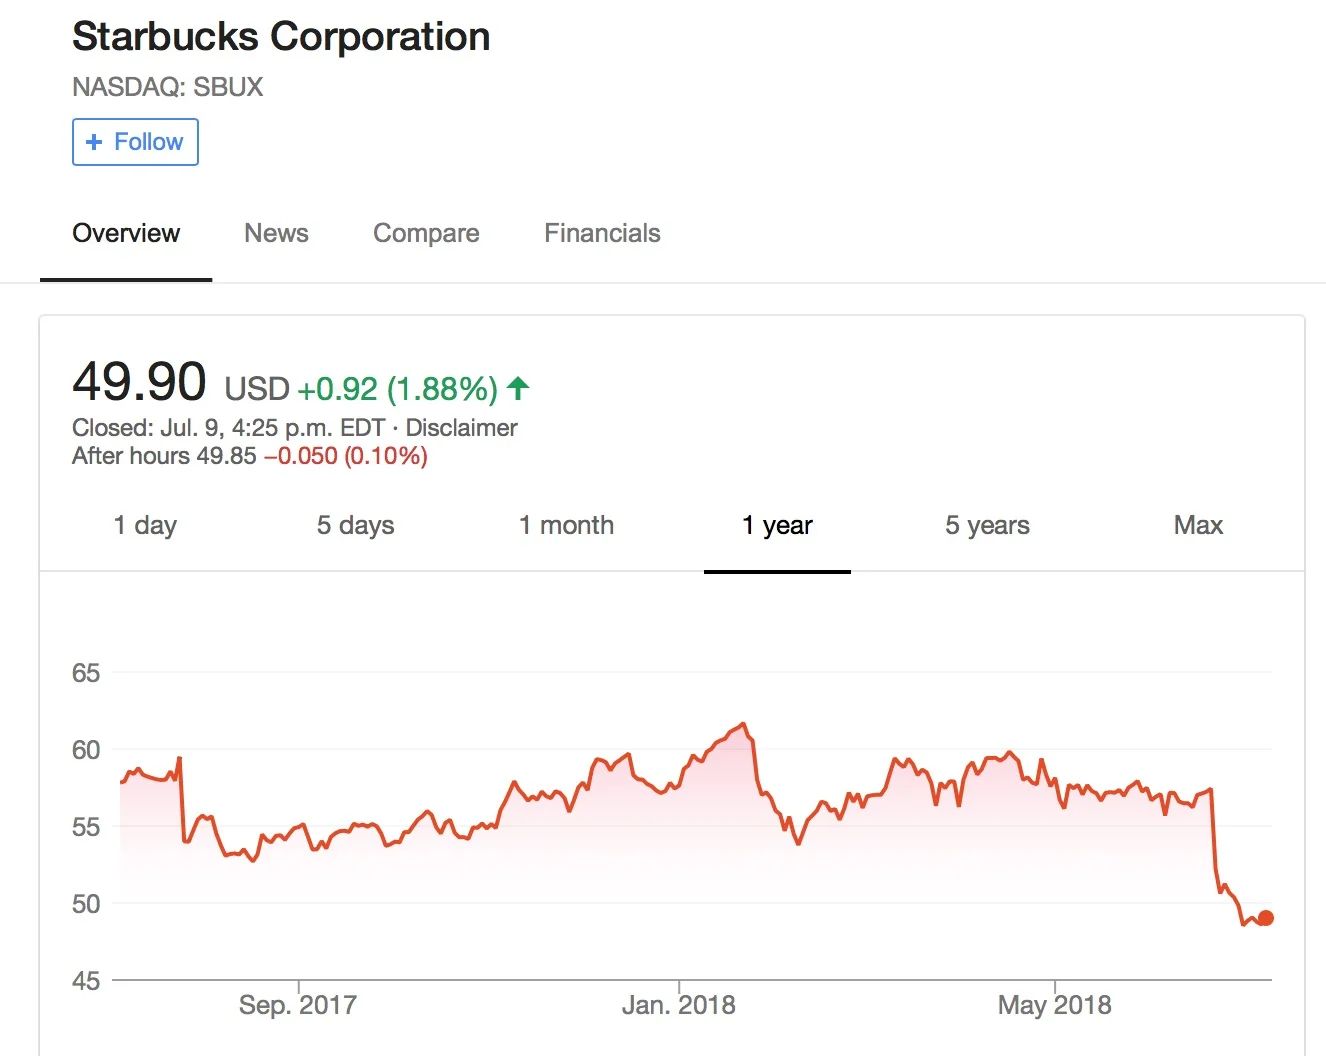Open the Overview tab

126,233
